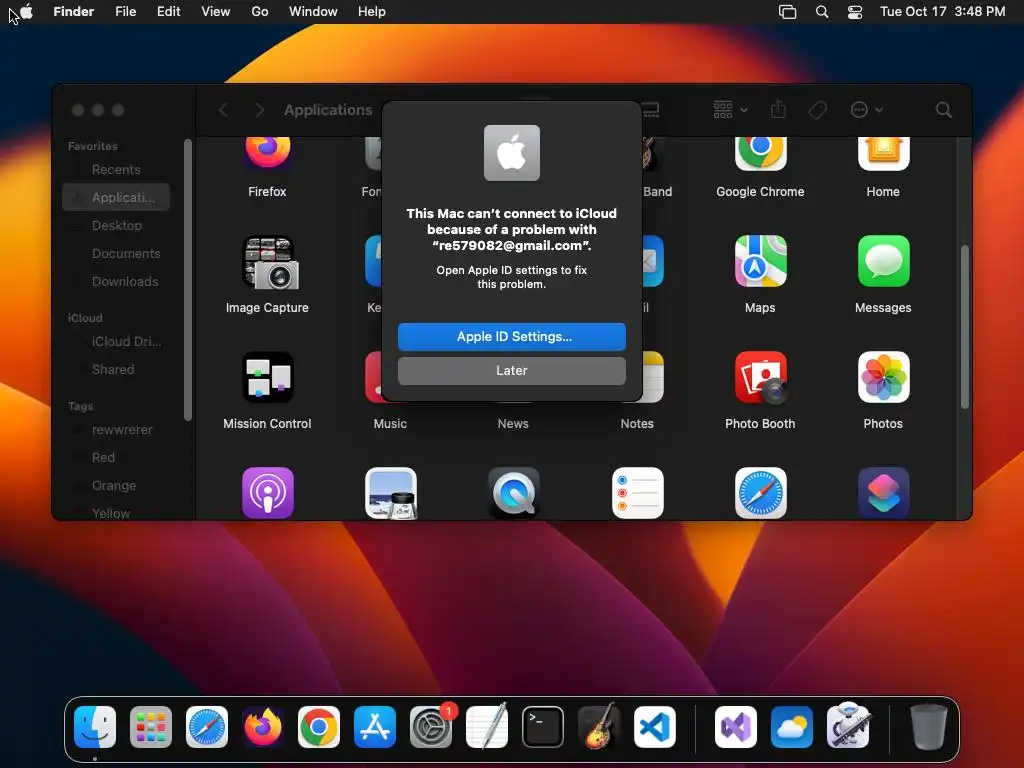Open the Trash in the Dock
The image size is (1024, 768).
[929, 727]
